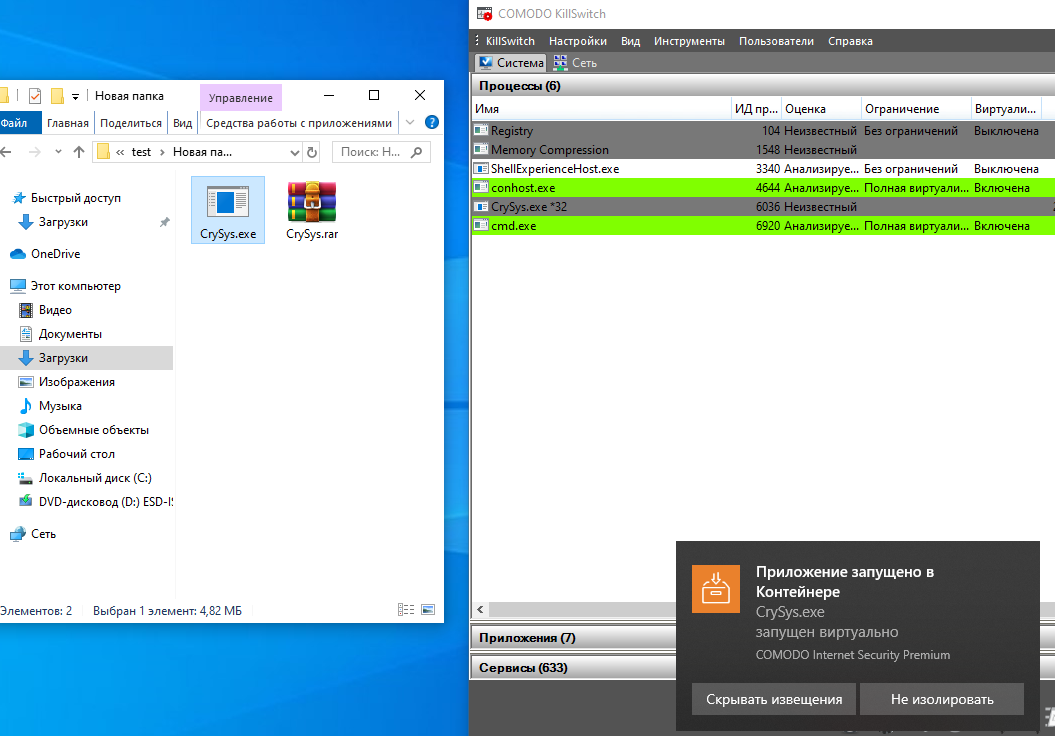
Task: Open the Пользователи menu
Action: pos(776,41)
